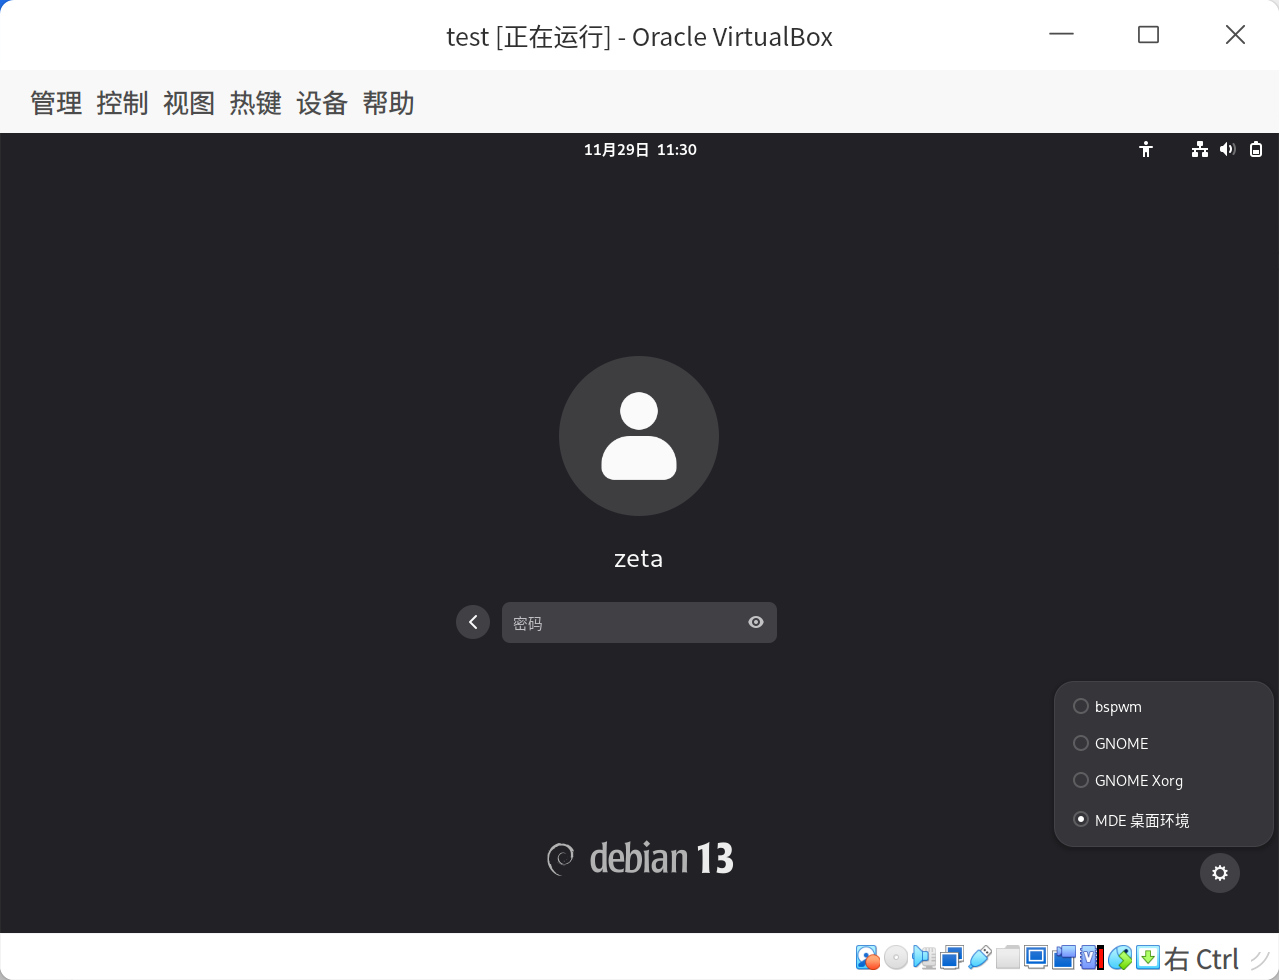Open the 热键 menu
Viewport: 1279px width, 980px height.
click(x=256, y=103)
